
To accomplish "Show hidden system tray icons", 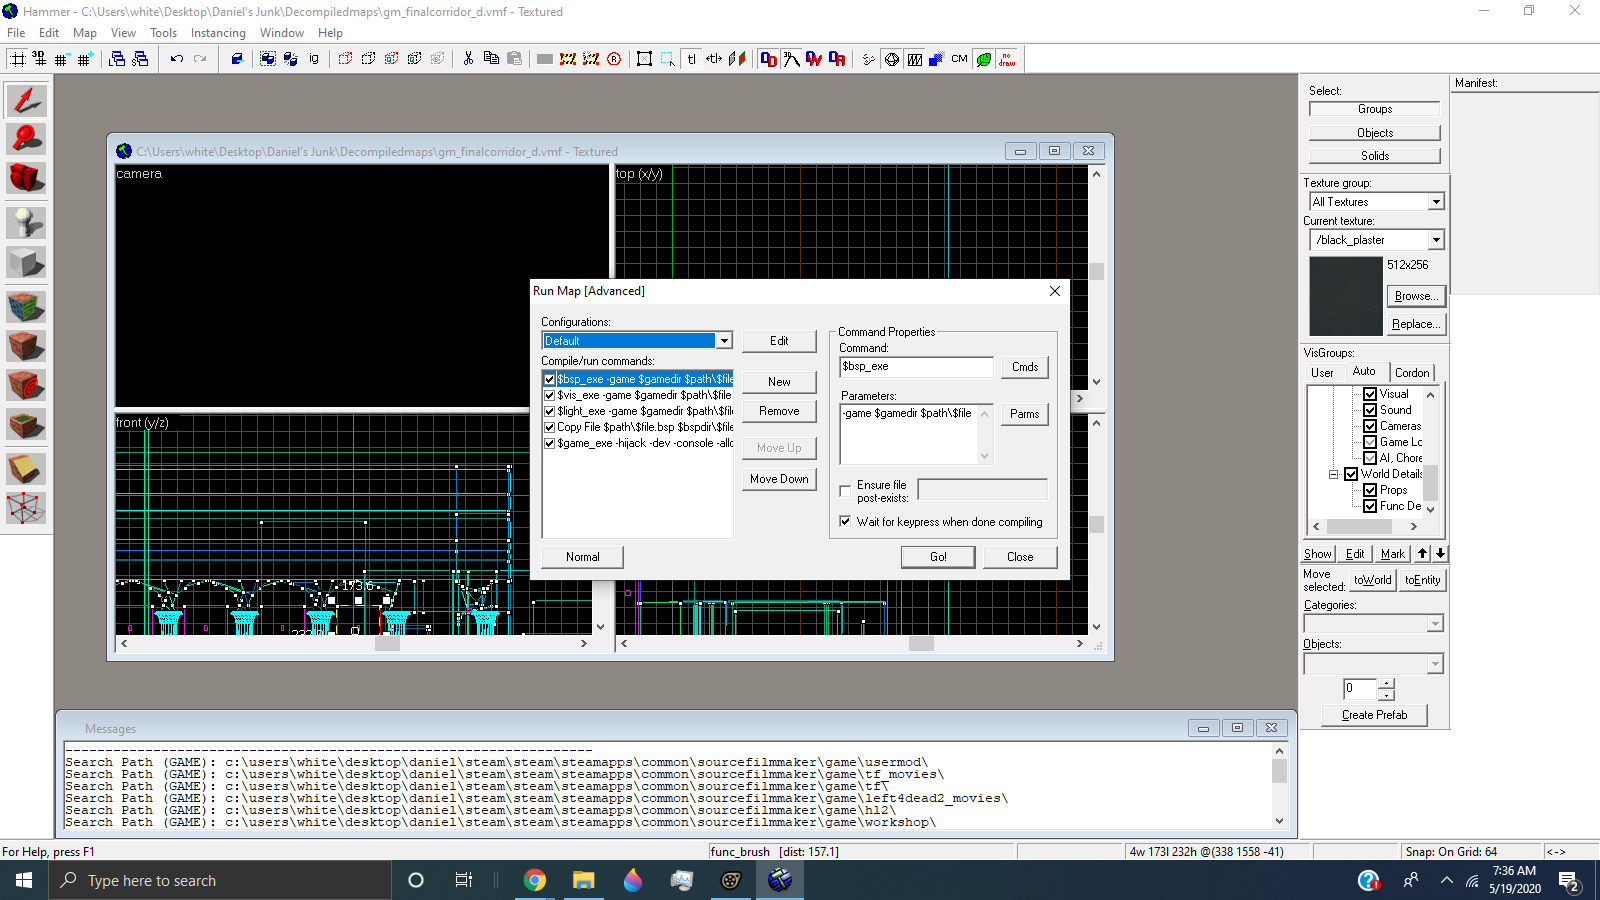I will click(1446, 880).
